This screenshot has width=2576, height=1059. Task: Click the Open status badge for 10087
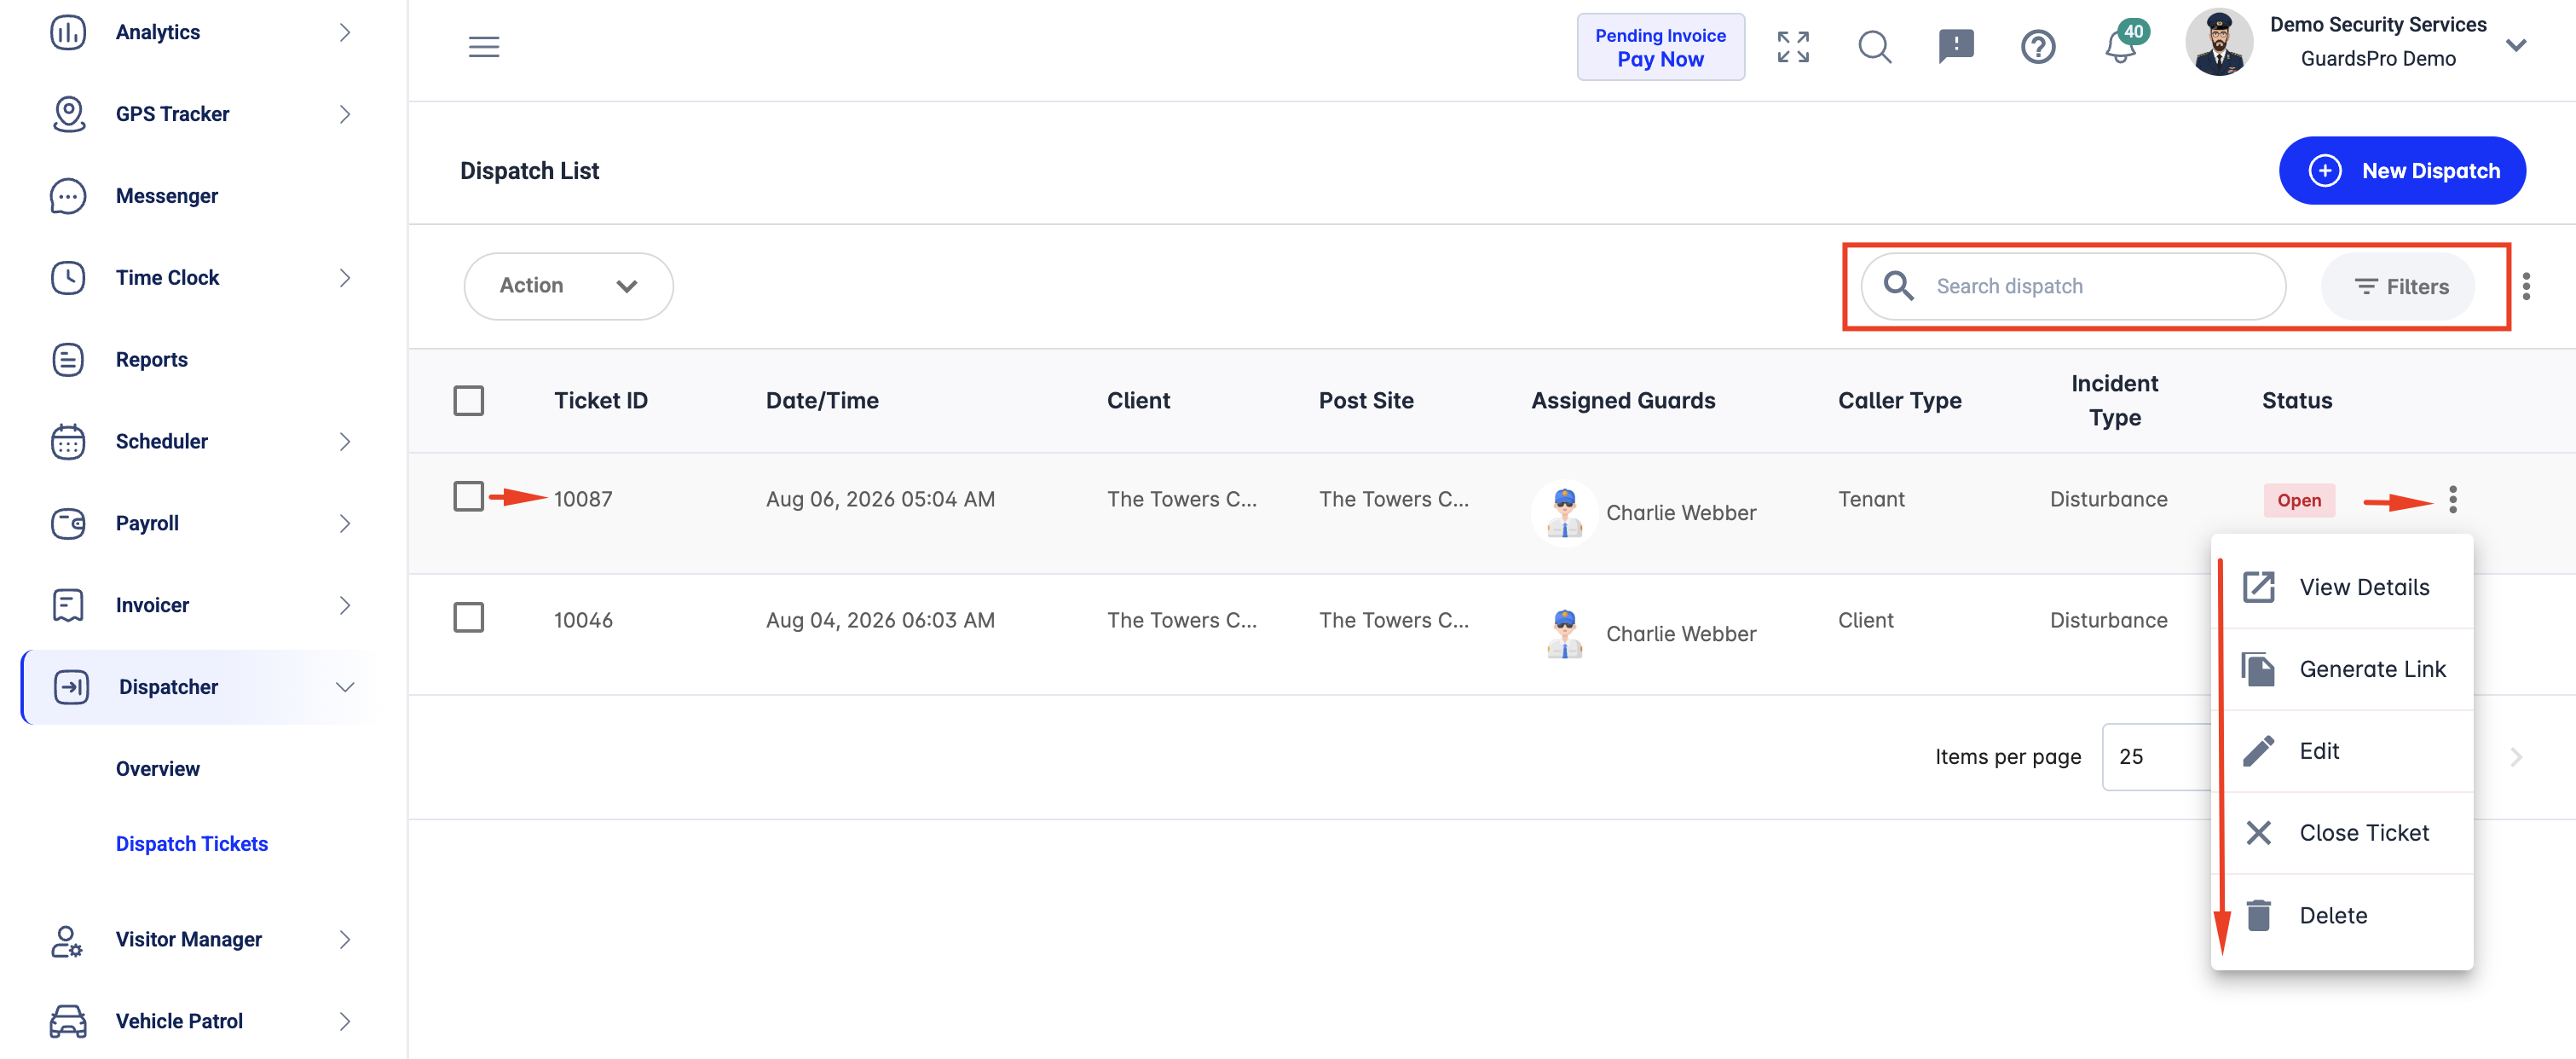coord(2299,500)
